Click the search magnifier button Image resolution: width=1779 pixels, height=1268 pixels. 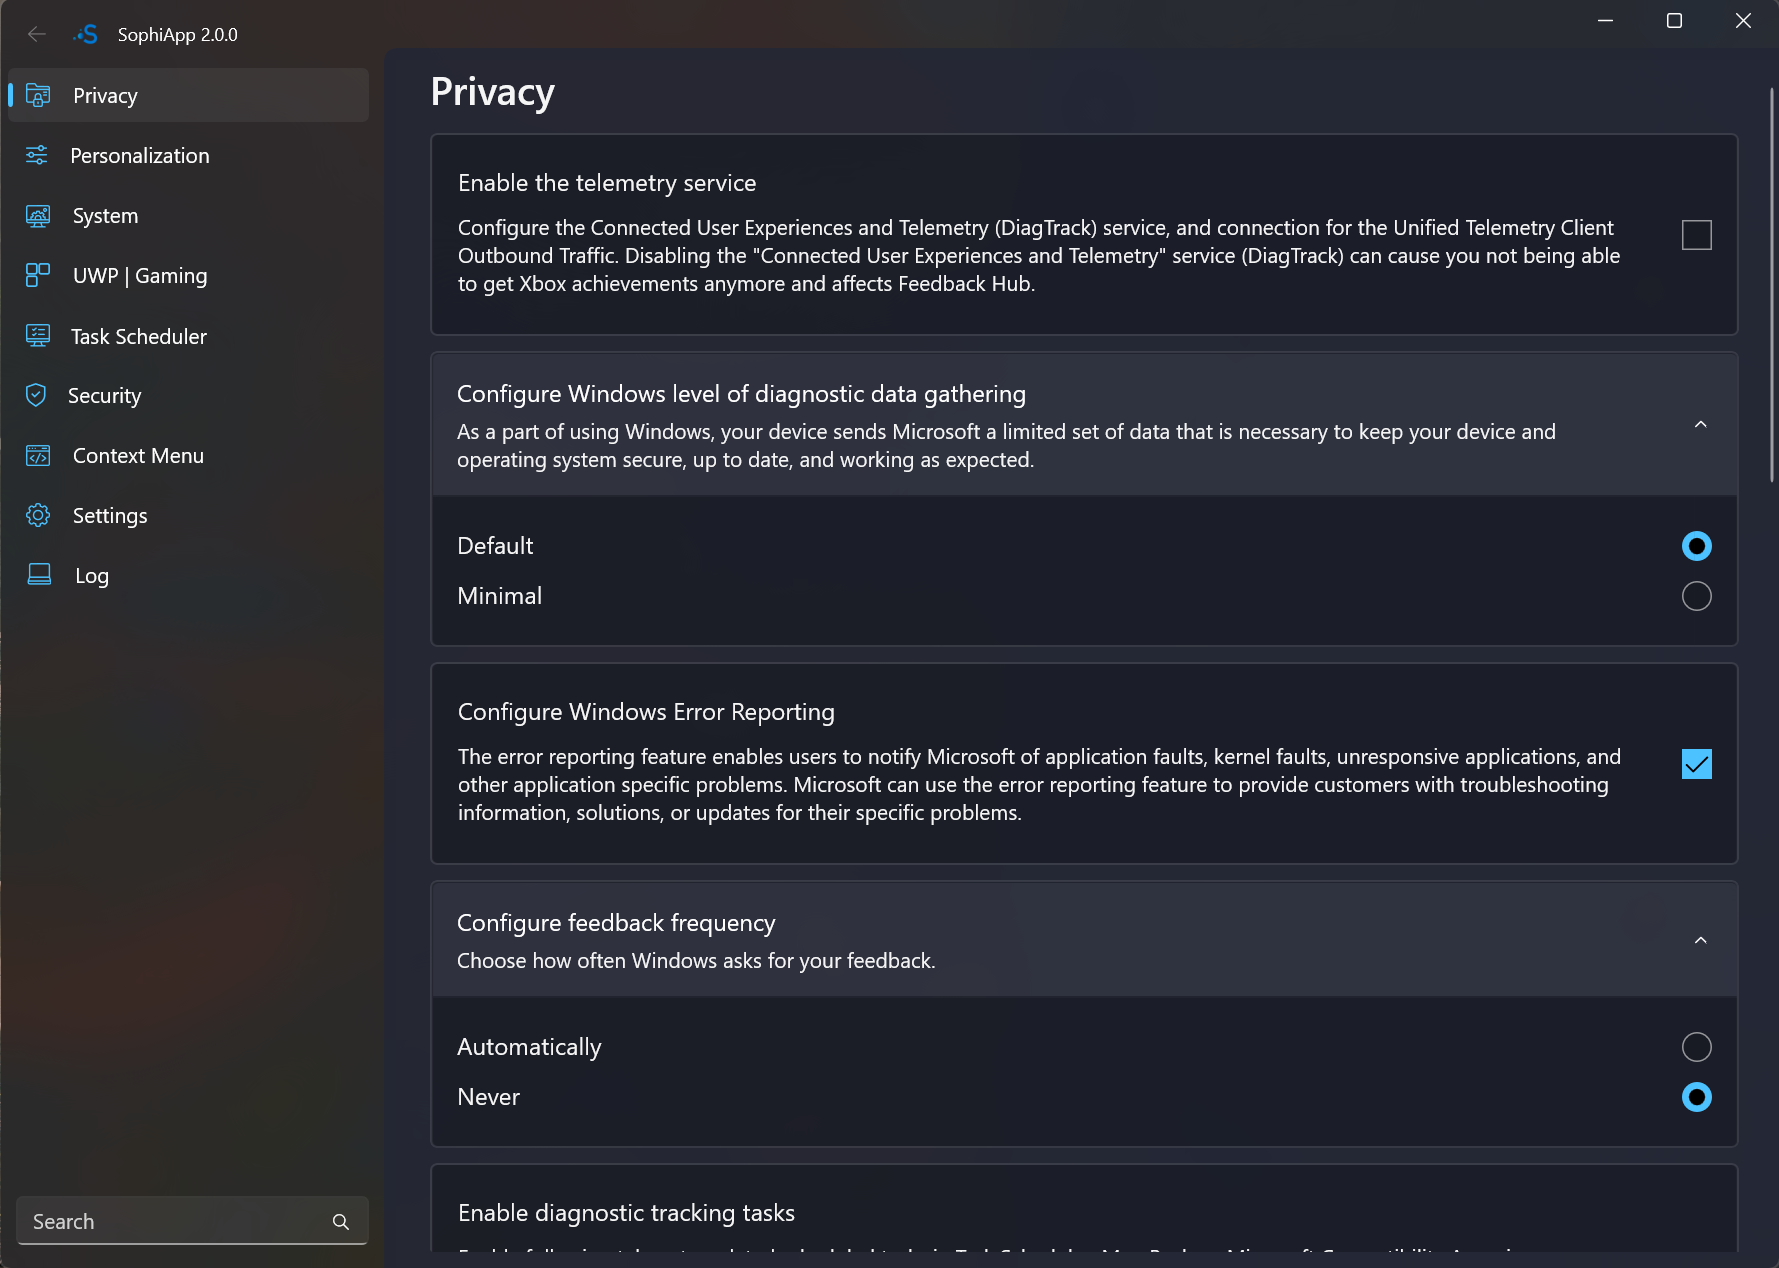click(x=341, y=1222)
